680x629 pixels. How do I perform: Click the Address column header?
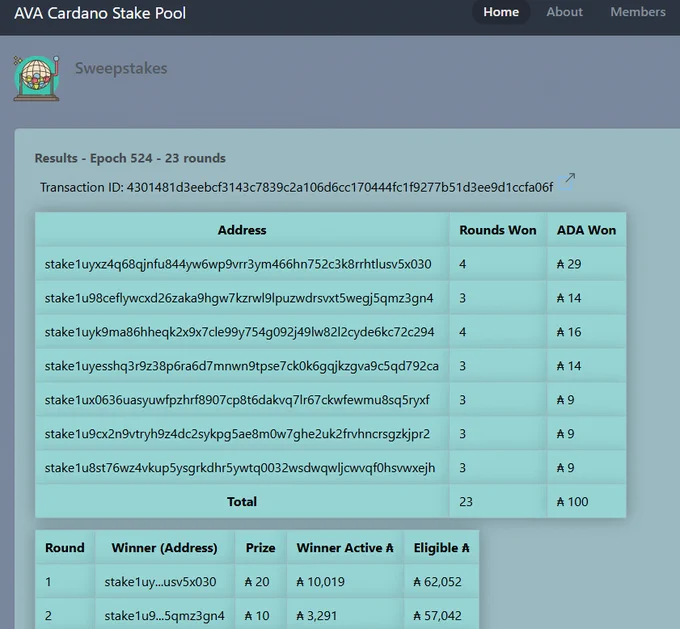coord(242,230)
